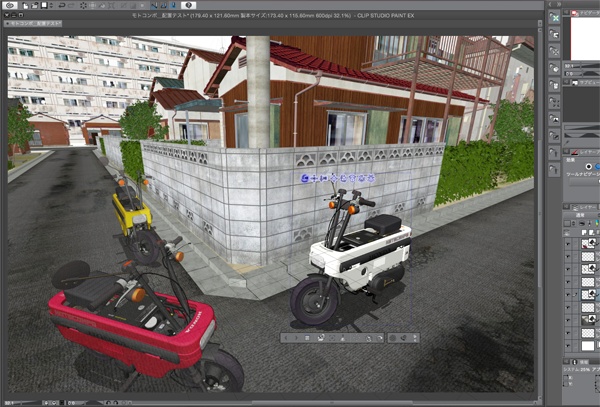Expand palette dock with double chevron
The image size is (600, 407).
(558, 4)
